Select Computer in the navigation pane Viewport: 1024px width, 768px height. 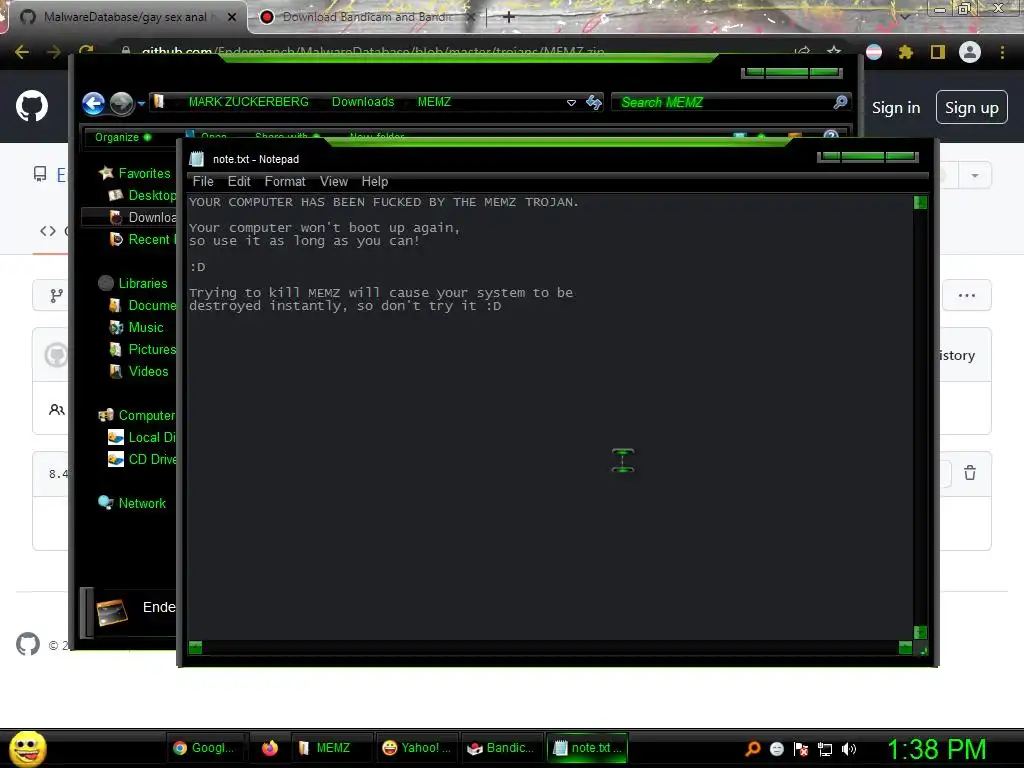[137, 415]
